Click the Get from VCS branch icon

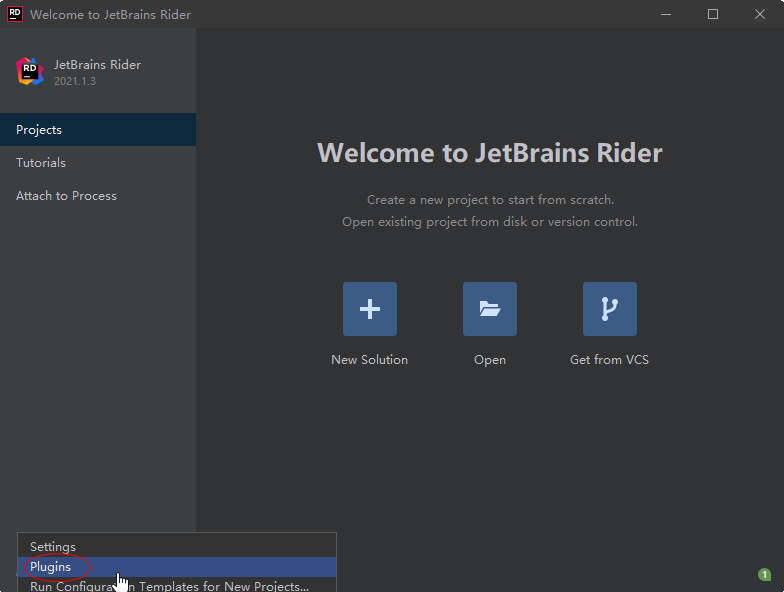[x=610, y=309]
